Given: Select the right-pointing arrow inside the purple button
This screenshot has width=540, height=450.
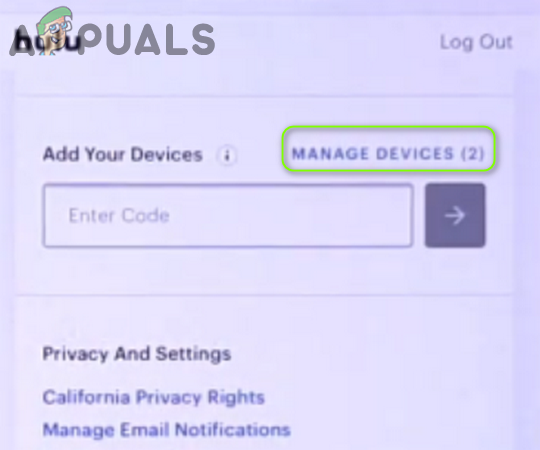Looking at the screenshot, I should (455, 216).
